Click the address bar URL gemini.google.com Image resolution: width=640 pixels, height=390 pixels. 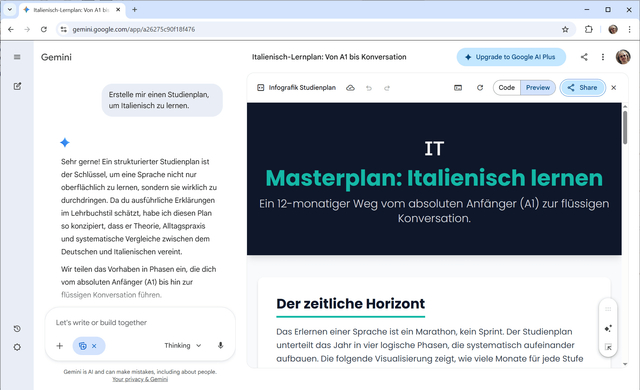(x=133, y=29)
